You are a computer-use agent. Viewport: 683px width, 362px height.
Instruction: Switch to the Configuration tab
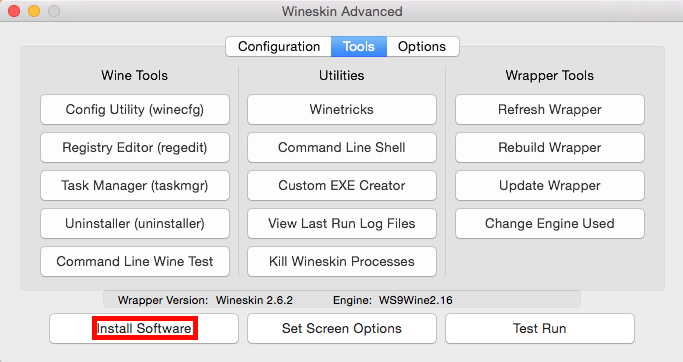278,47
